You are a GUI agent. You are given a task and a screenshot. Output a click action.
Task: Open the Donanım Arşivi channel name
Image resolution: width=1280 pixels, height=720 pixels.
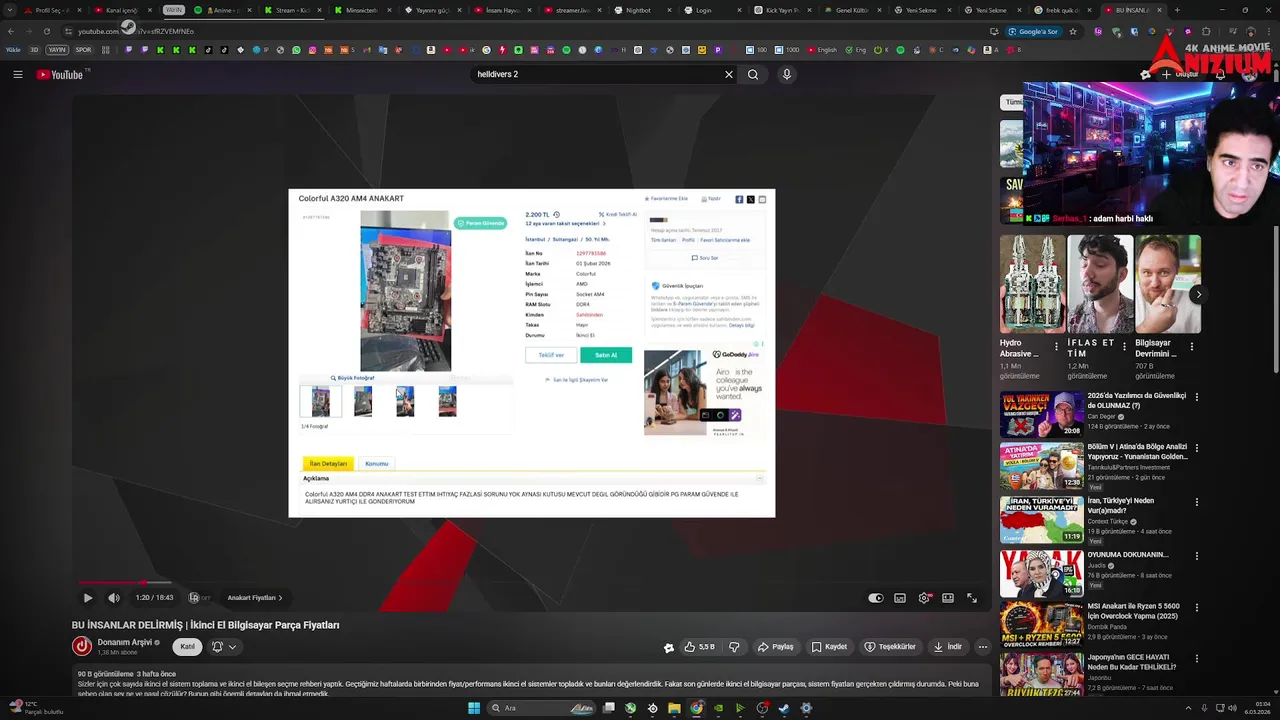[125, 642]
